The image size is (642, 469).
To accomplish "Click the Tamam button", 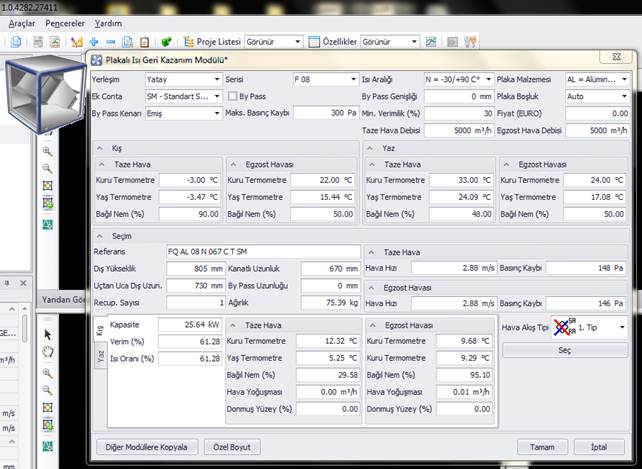I will pyautogui.click(x=543, y=447).
